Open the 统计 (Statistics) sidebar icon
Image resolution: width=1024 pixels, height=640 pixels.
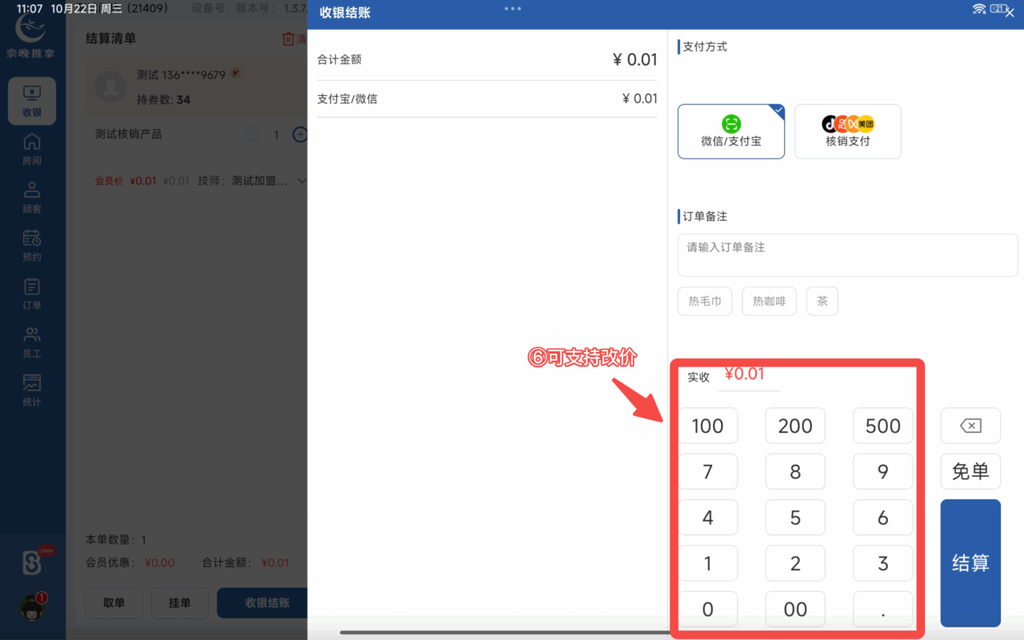click(31, 386)
